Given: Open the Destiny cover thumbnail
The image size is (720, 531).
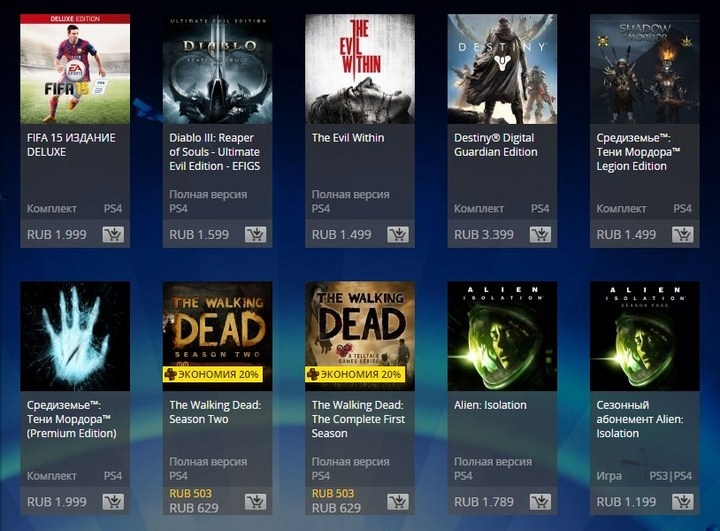Looking at the screenshot, I should tap(502, 69).
